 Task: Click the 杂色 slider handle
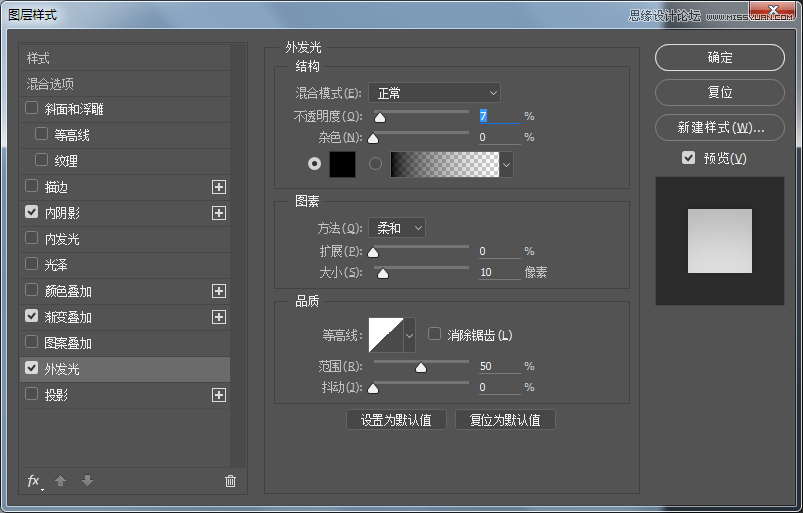click(x=373, y=138)
